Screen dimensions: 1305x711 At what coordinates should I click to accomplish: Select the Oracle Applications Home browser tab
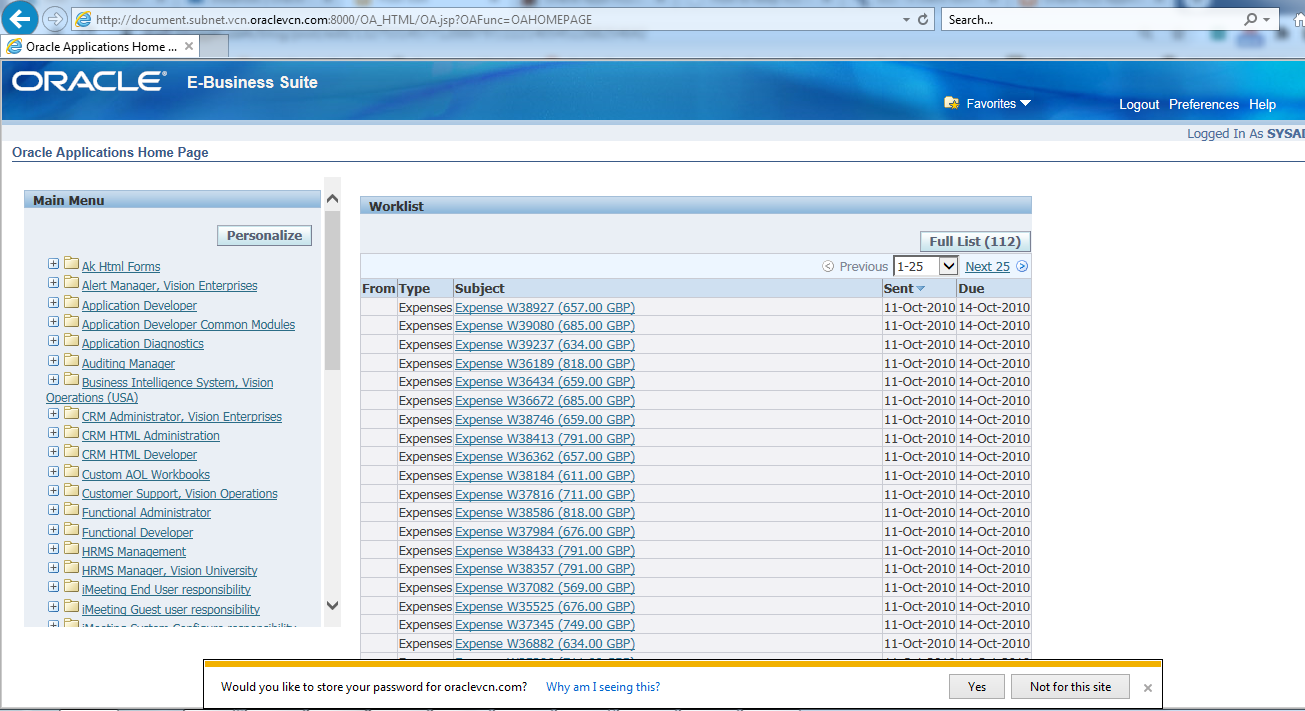pos(100,46)
